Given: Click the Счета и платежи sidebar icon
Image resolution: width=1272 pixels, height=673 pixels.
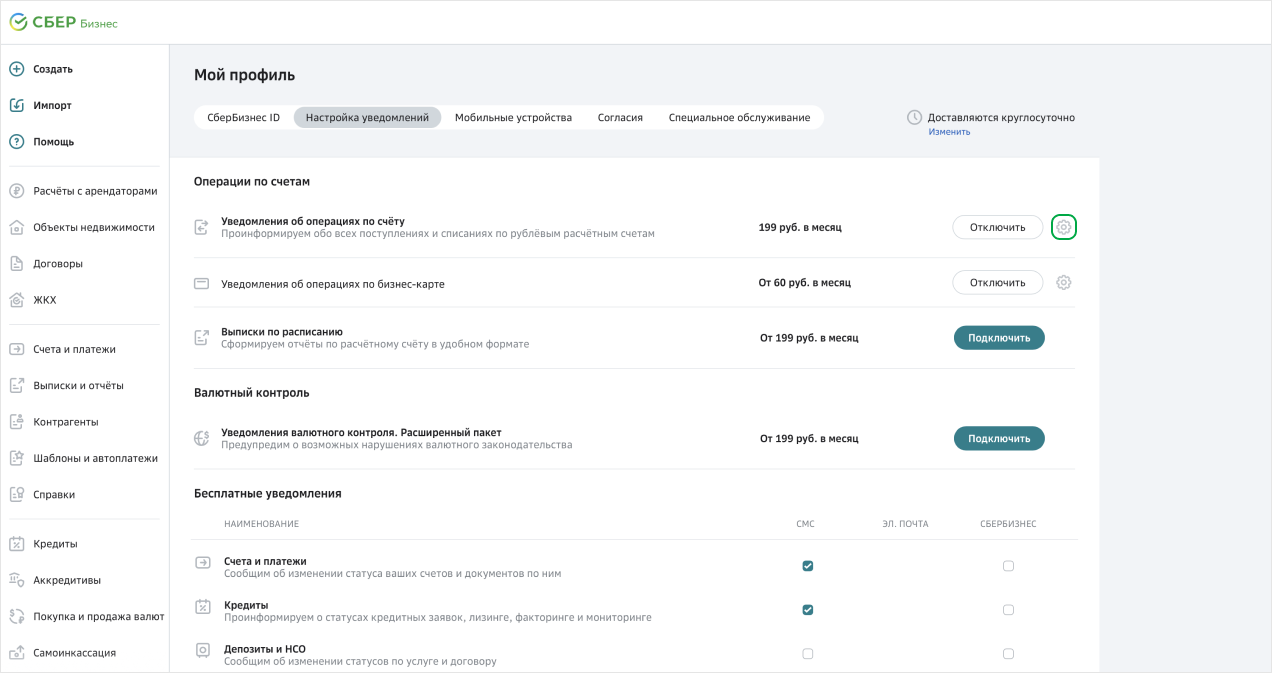Looking at the screenshot, I should click(16, 349).
